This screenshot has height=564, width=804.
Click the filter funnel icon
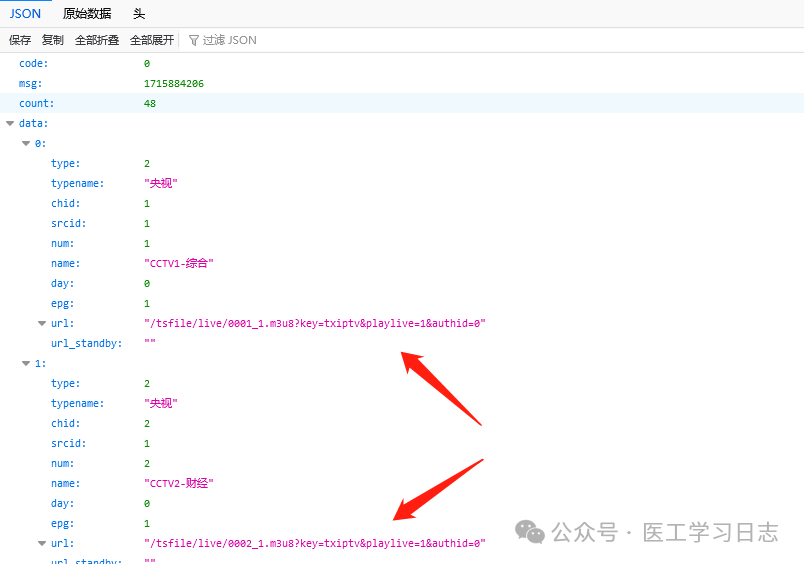(x=193, y=41)
